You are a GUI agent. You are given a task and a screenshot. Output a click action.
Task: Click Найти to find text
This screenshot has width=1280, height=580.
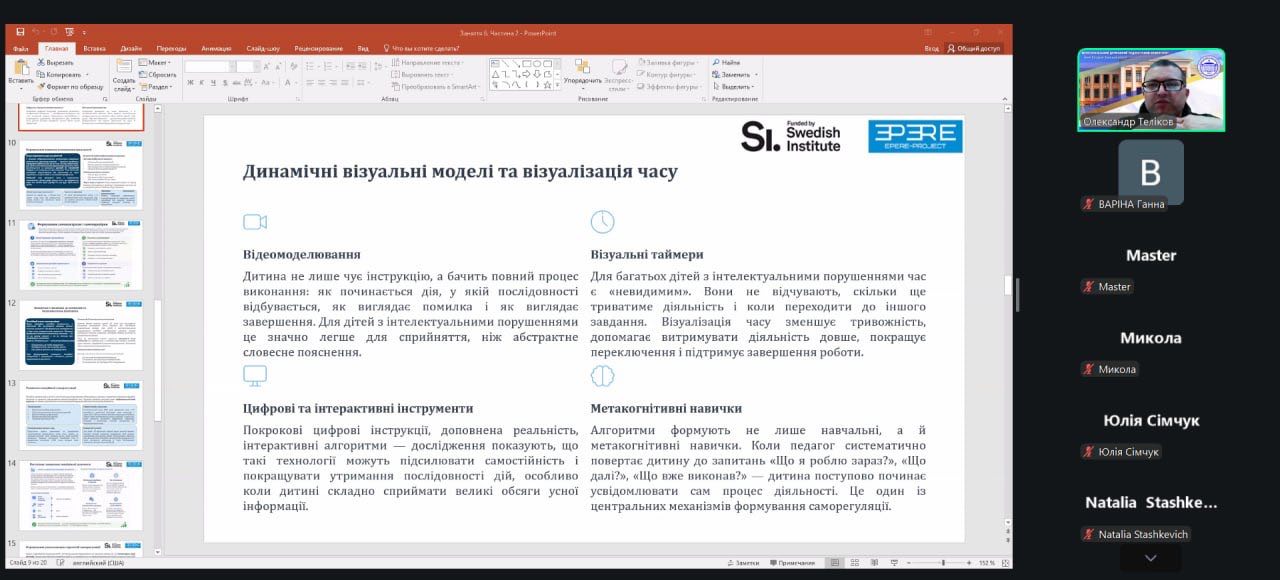[x=726, y=62]
